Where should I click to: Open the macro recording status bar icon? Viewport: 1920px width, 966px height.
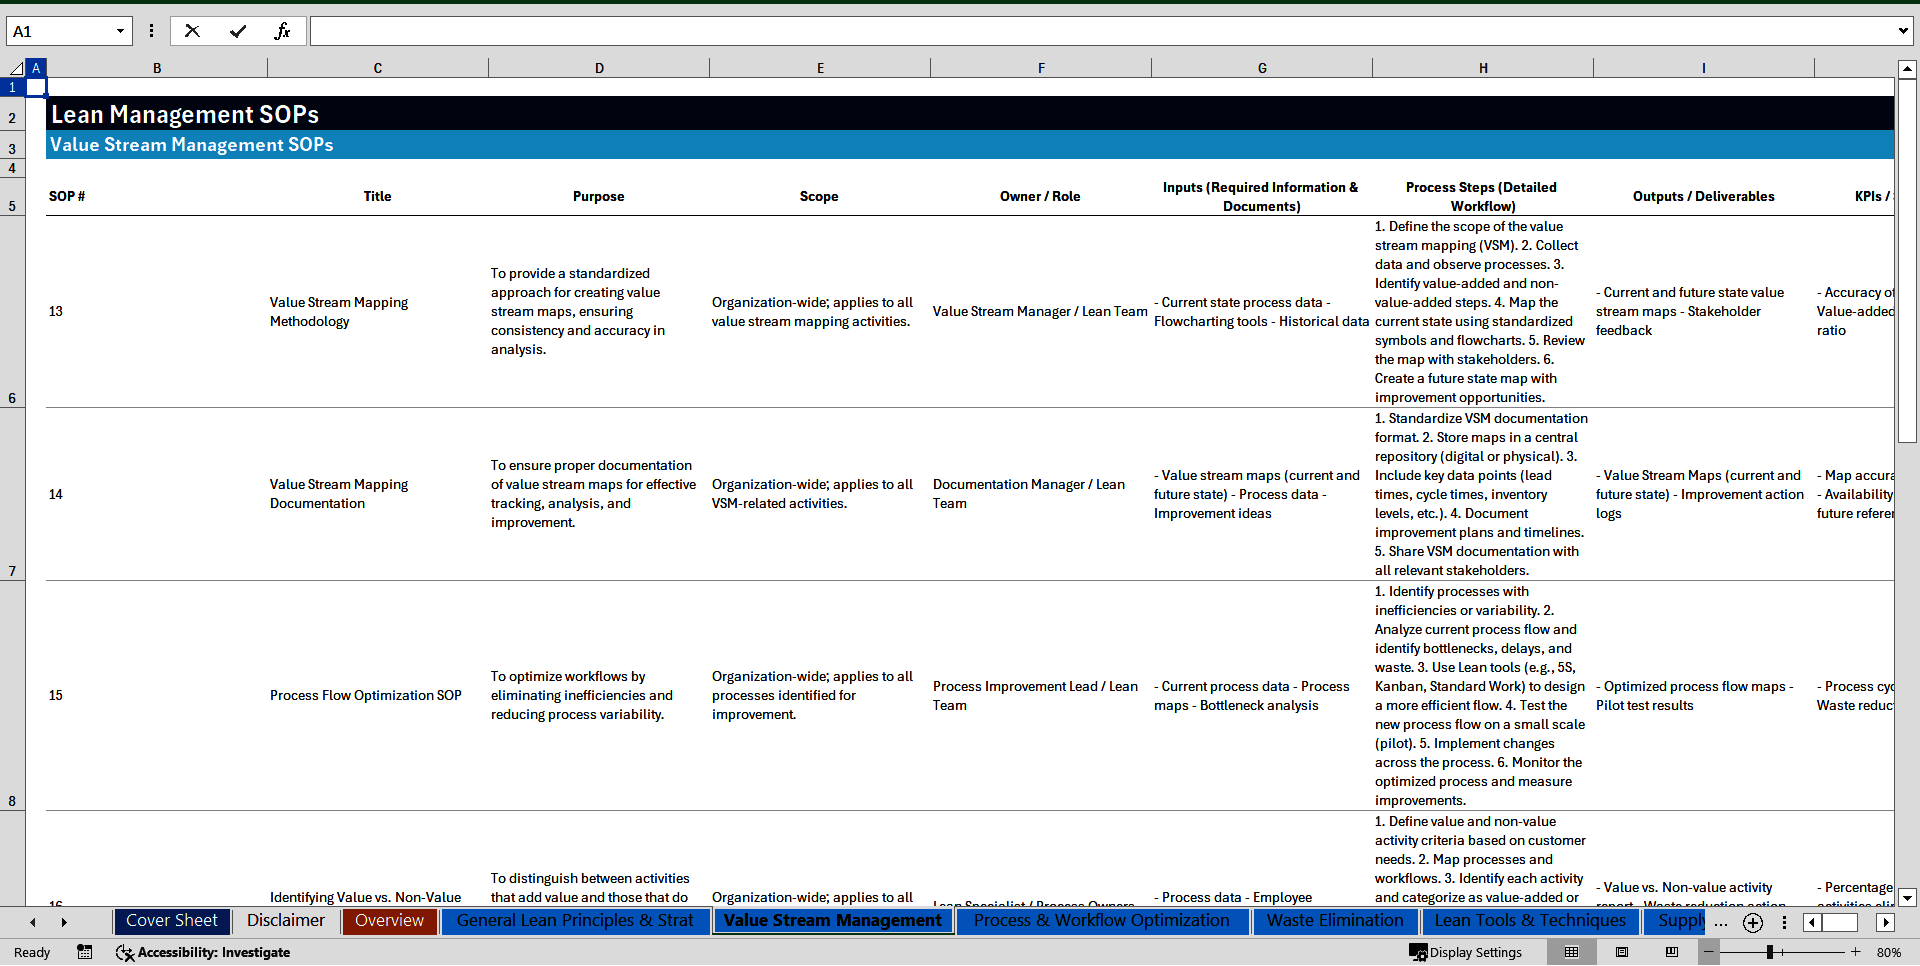(x=85, y=952)
